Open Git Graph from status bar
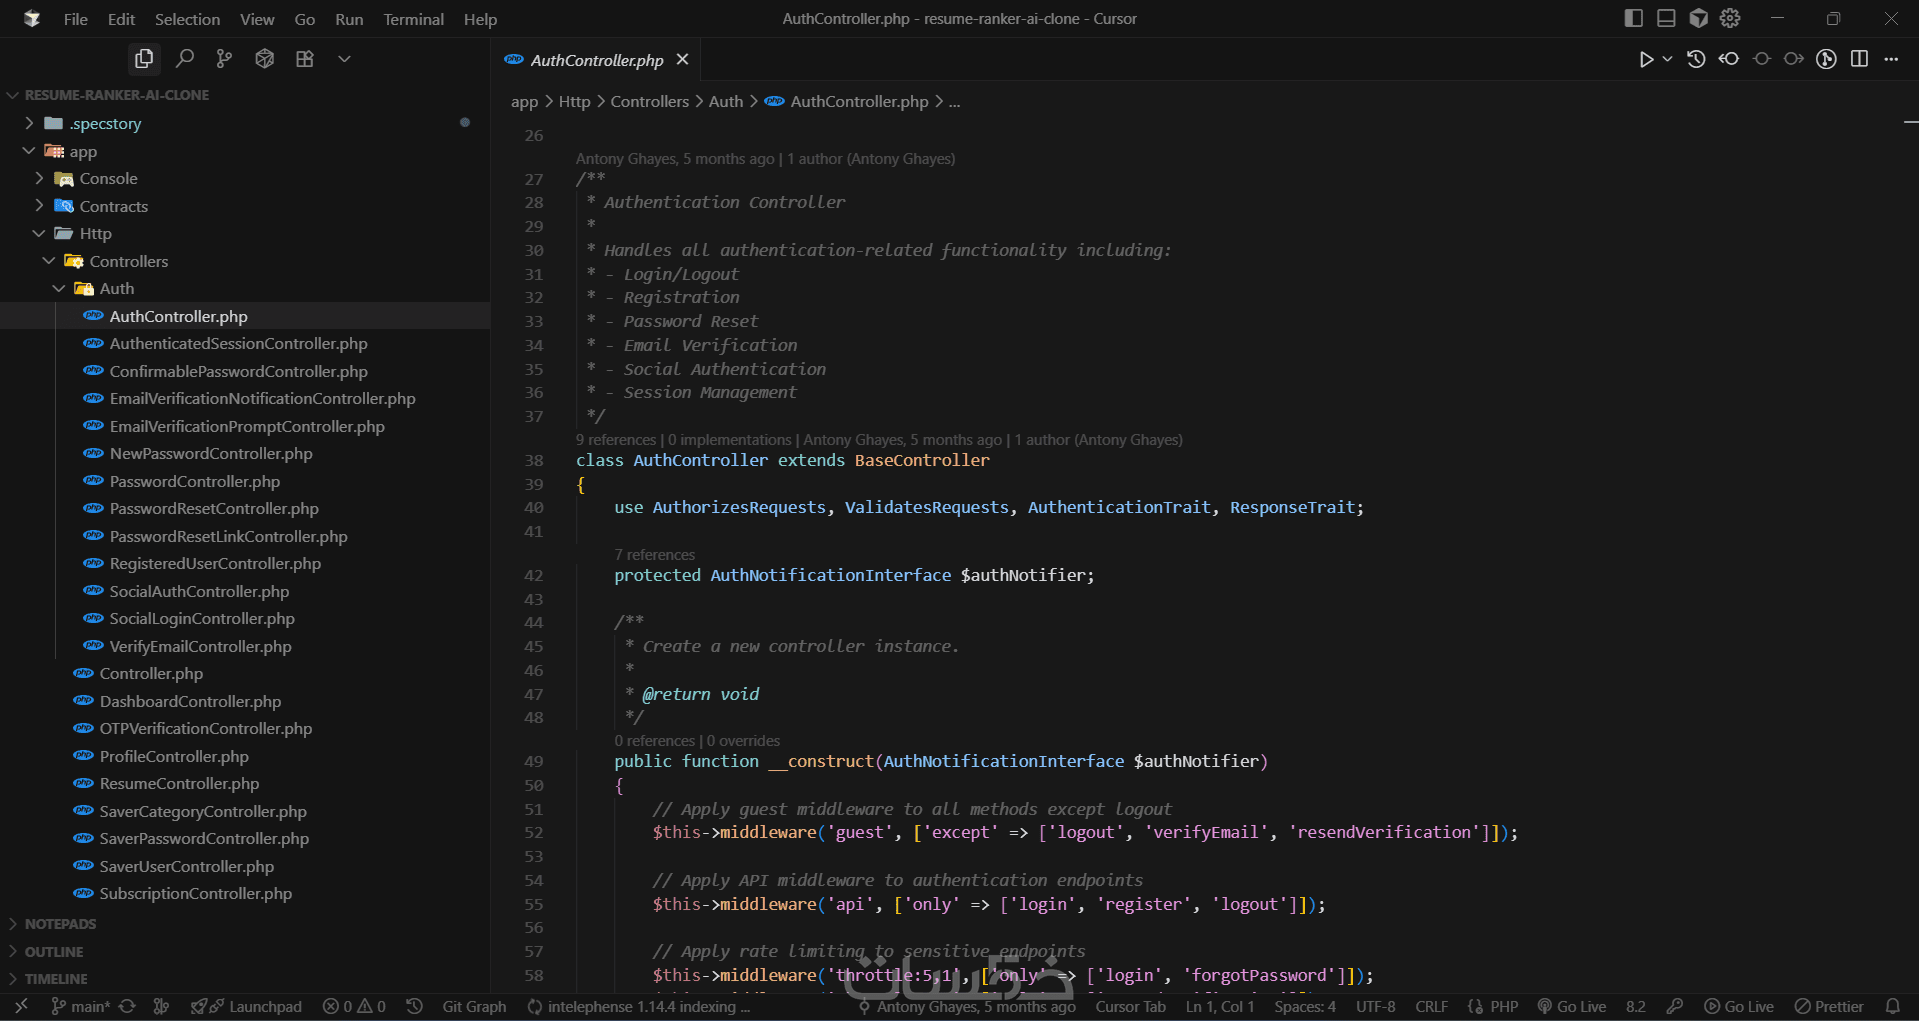 (474, 1006)
